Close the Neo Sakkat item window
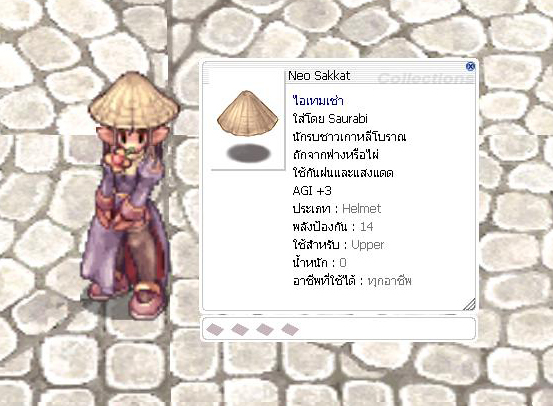This screenshot has height=406, width=553. click(x=470, y=66)
